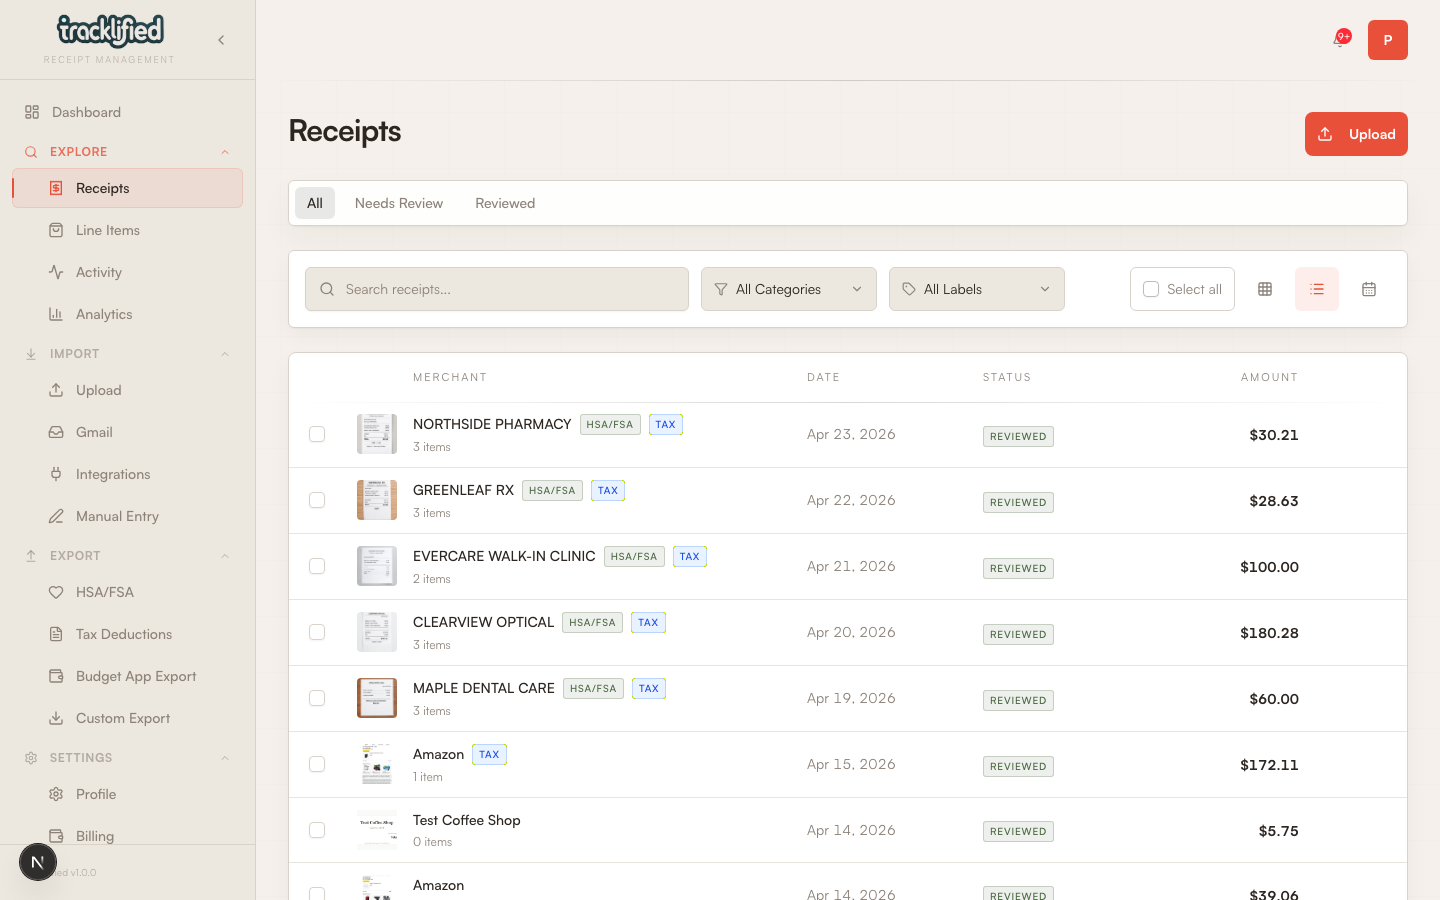Check the NORTHSIDE PHARMACY row checkbox
1440x900 pixels.
(317, 434)
